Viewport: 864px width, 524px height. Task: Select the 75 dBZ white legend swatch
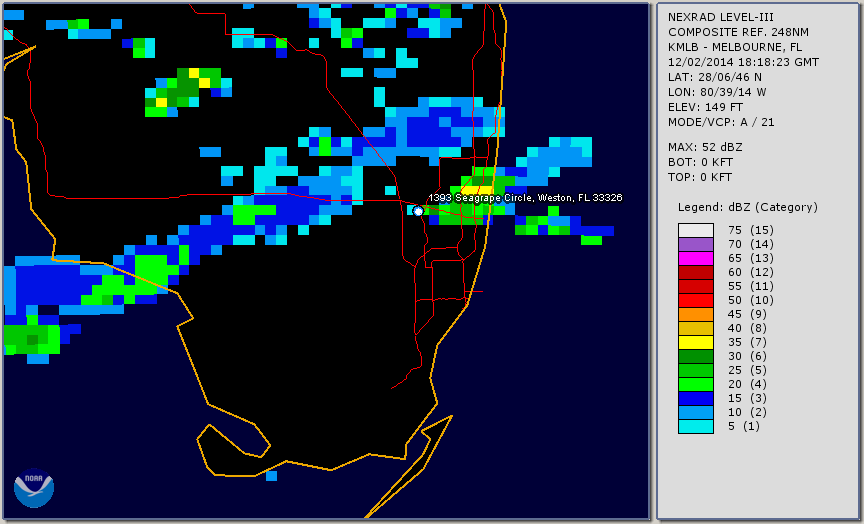pyautogui.click(x=695, y=230)
